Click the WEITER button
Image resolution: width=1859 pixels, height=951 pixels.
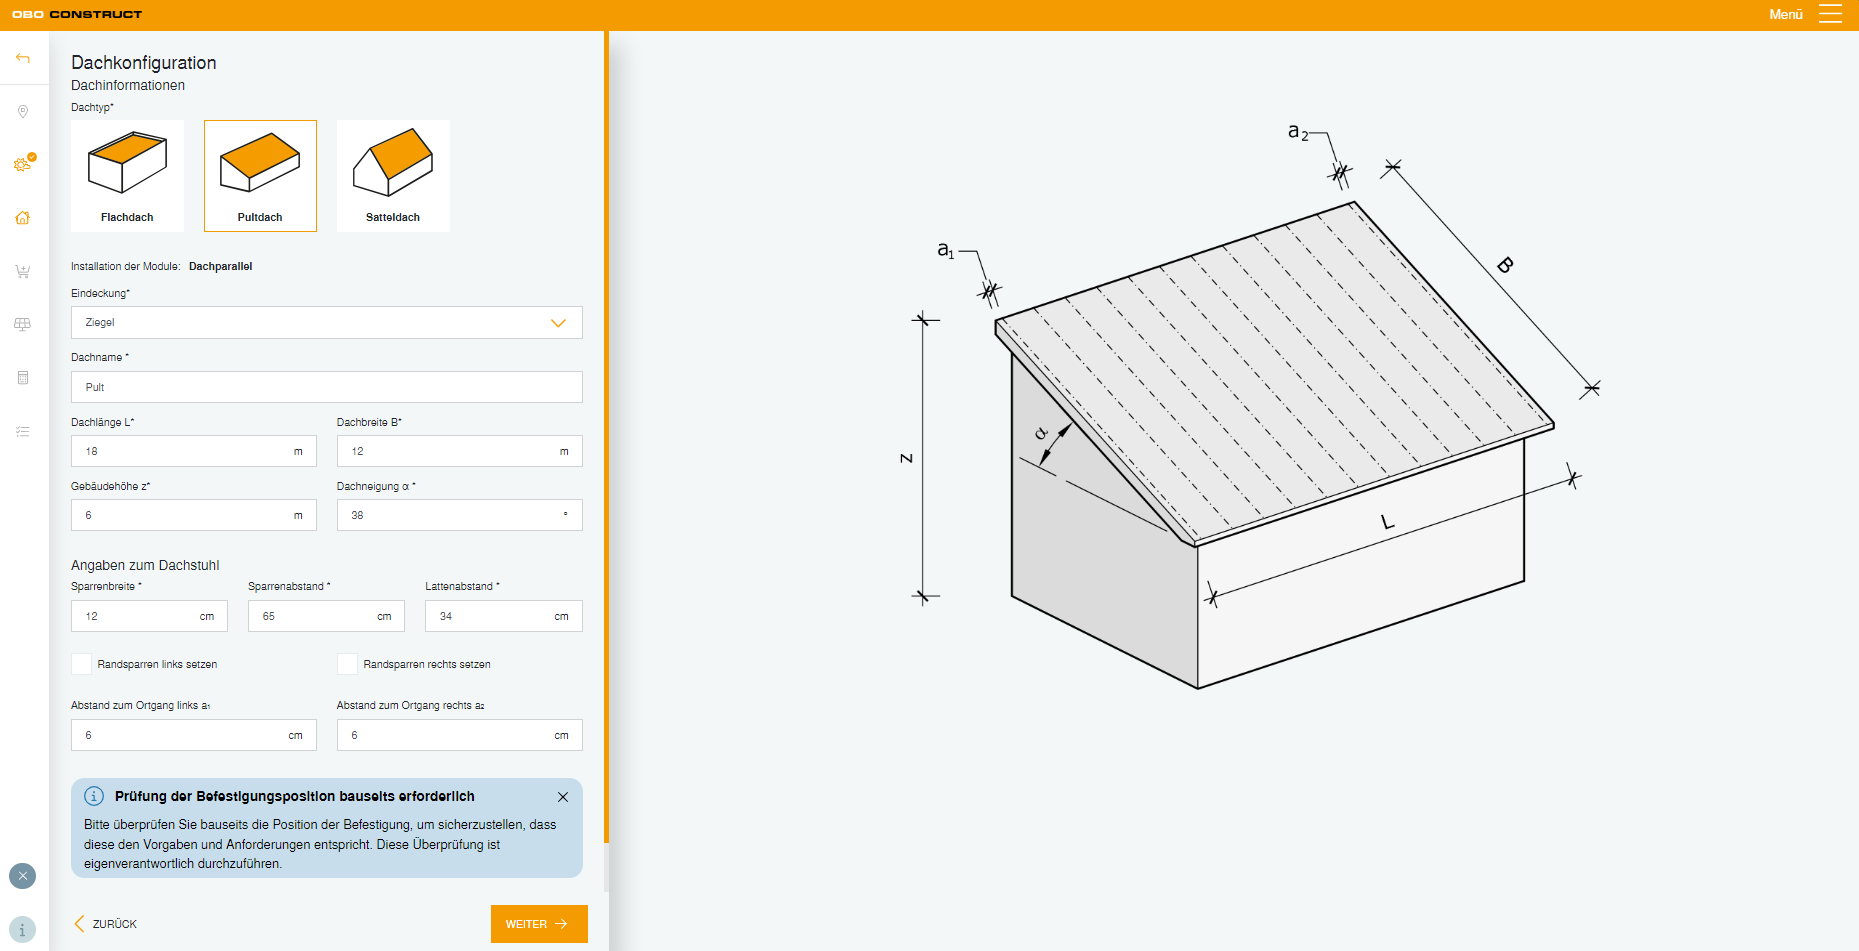[x=538, y=924]
